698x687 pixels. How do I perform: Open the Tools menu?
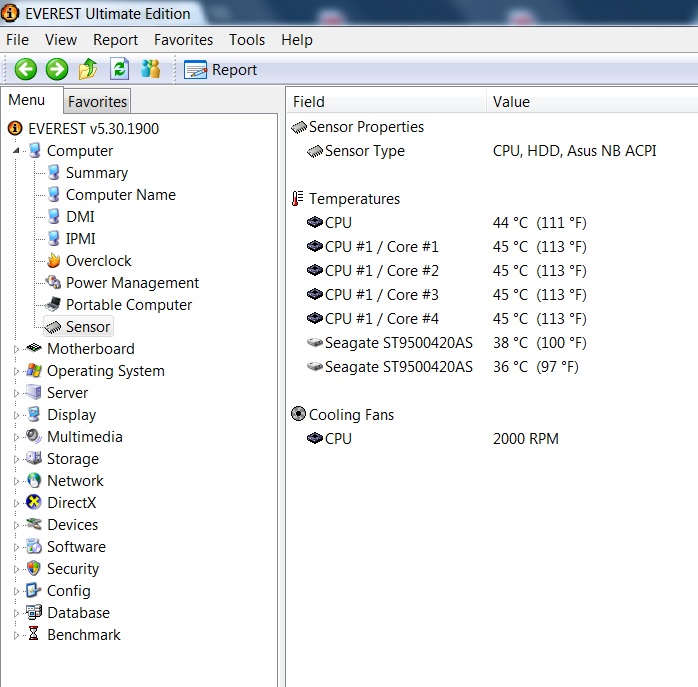(x=247, y=40)
